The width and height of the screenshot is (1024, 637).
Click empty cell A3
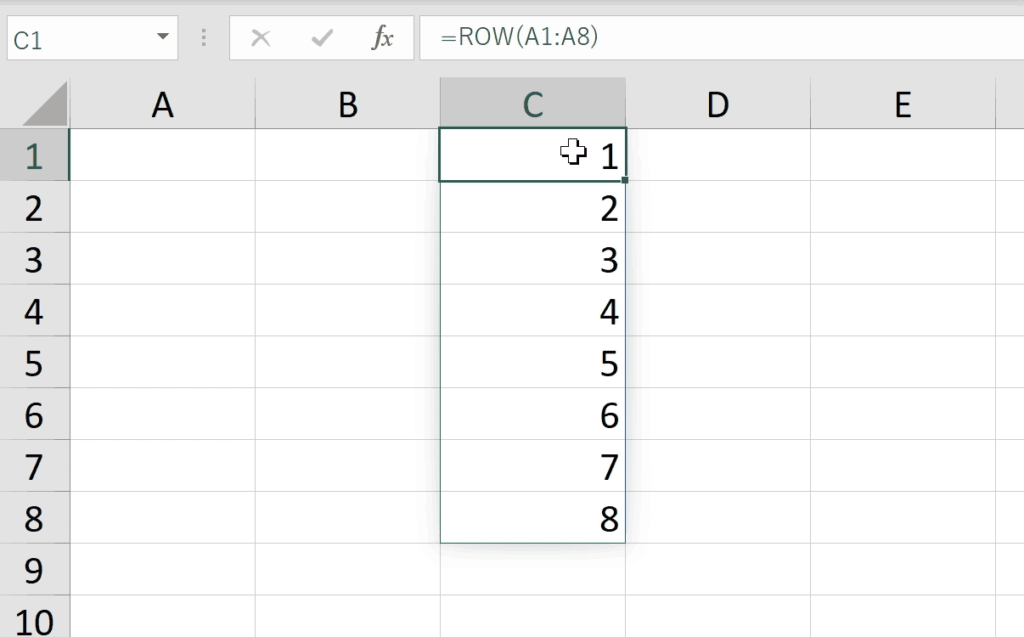click(162, 260)
